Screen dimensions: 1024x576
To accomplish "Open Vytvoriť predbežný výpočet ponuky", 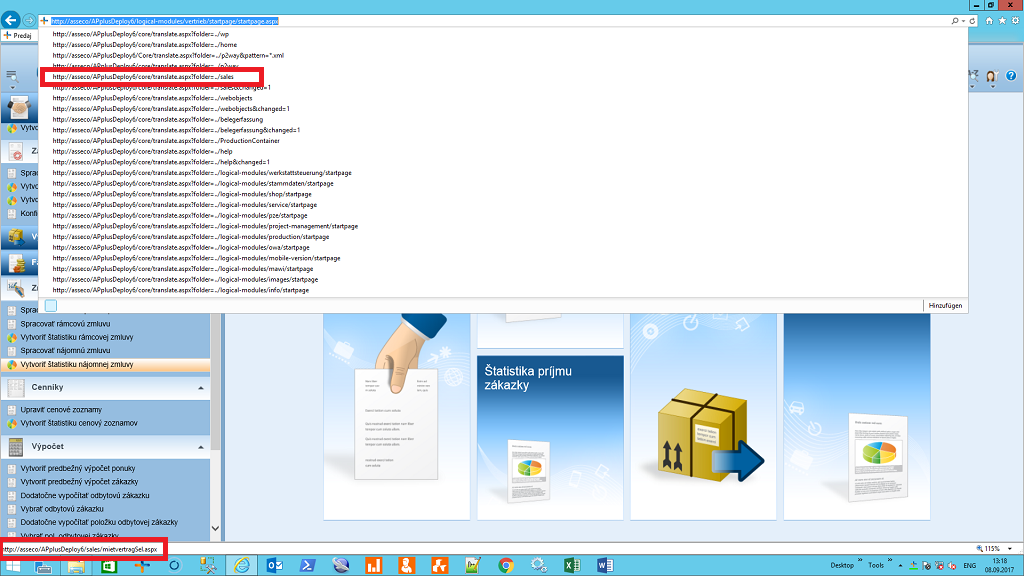I will click(78, 468).
